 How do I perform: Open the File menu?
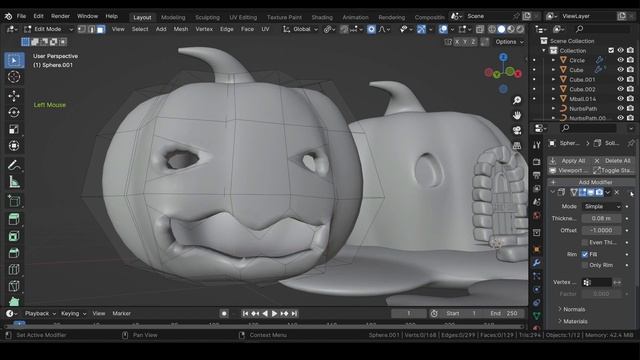click(21, 16)
